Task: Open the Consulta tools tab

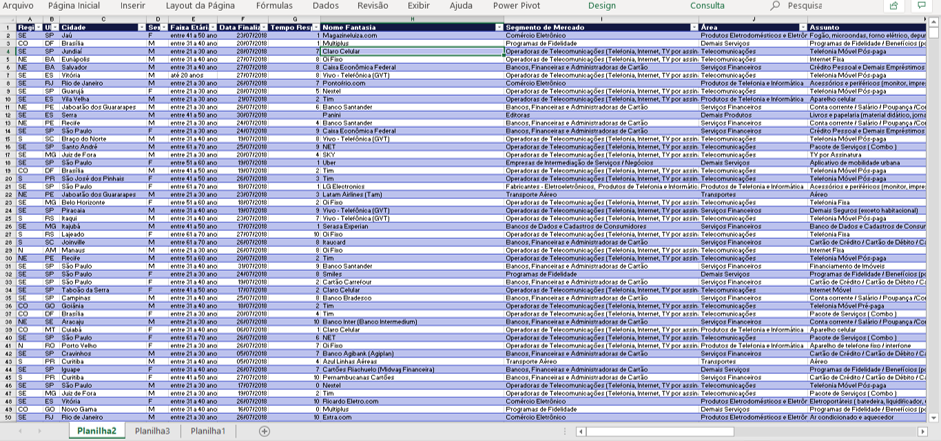Action: pos(707,6)
